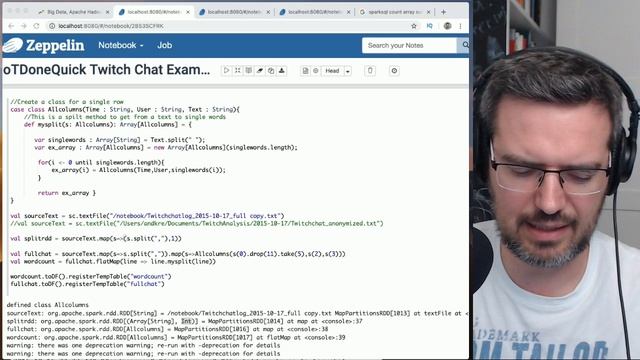Click the Search your Notes field
This screenshot has width=640, height=360.
point(409,45)
